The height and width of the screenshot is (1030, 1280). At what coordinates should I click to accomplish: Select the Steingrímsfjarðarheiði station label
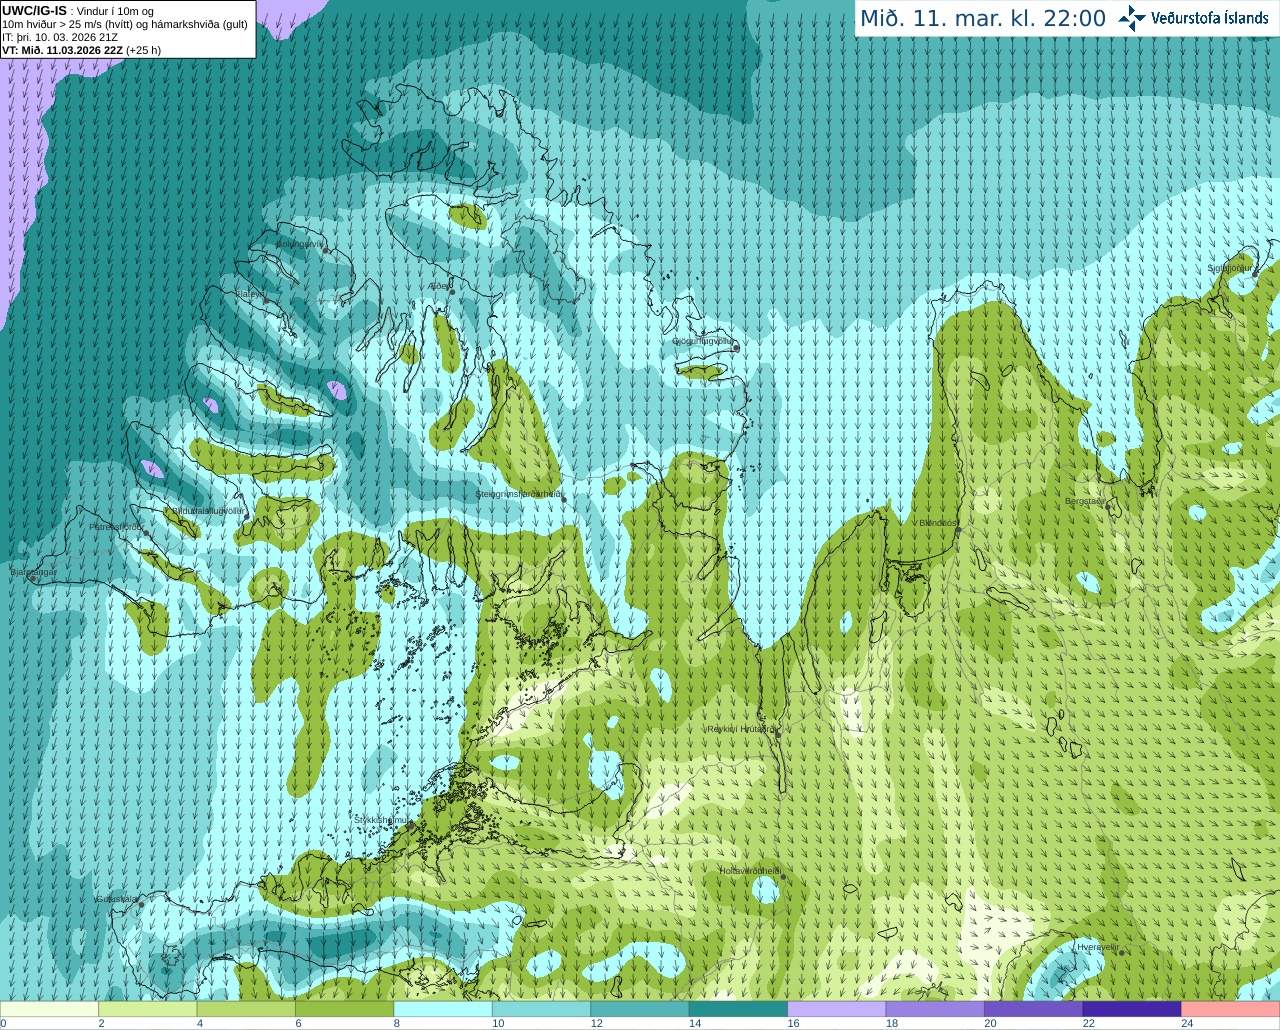pos(518,494)
